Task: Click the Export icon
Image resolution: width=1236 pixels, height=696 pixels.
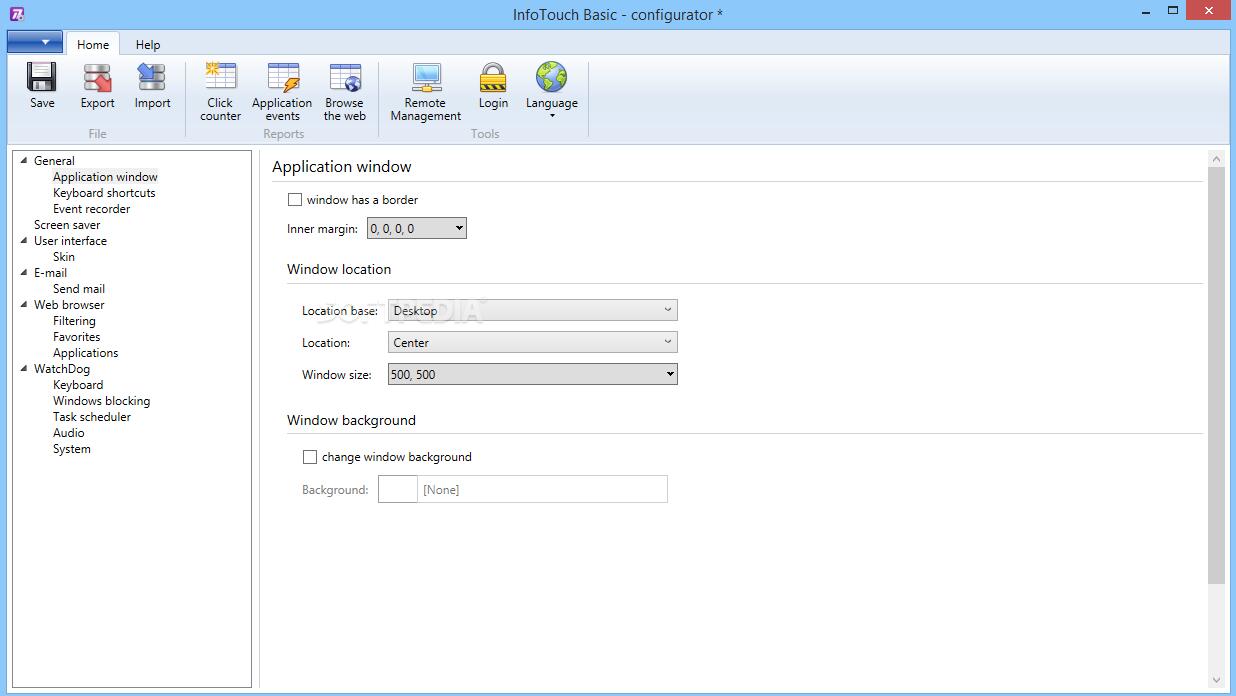Action: click(x=96, y=85)
